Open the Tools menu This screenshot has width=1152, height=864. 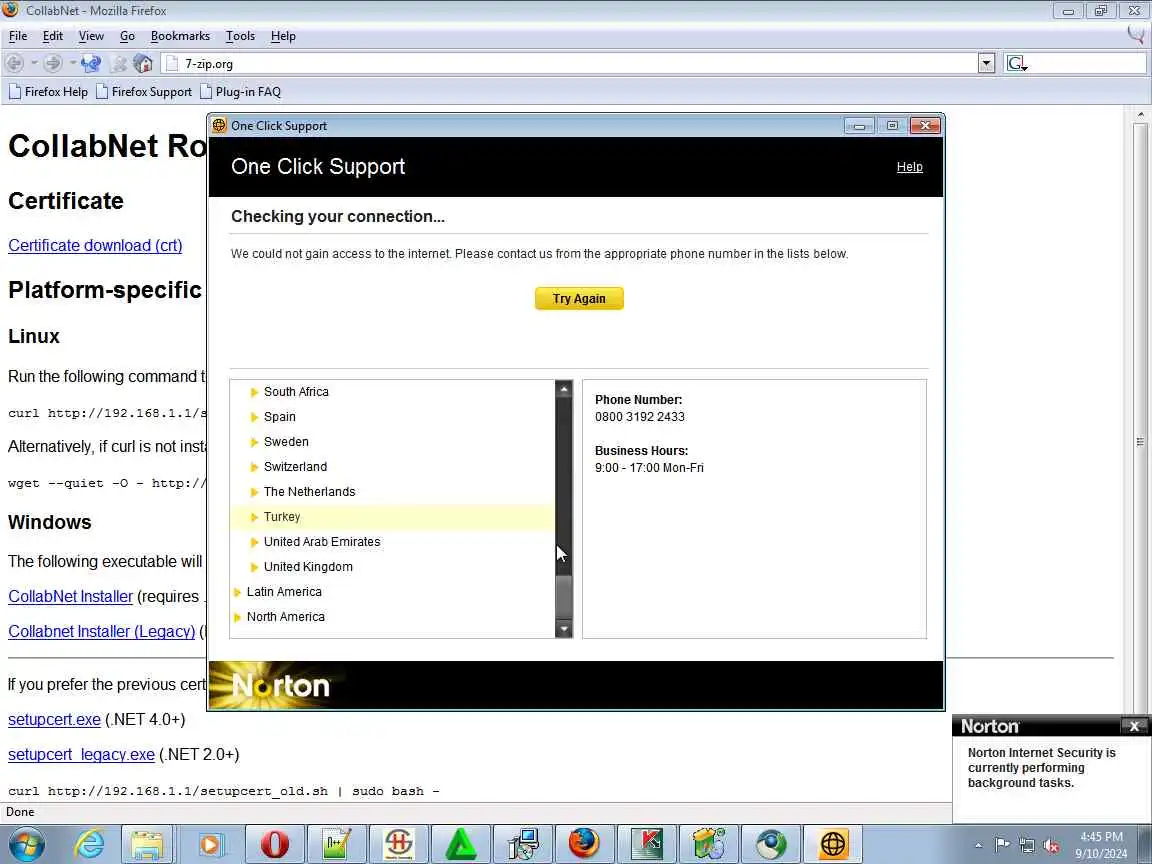(240, 36)
